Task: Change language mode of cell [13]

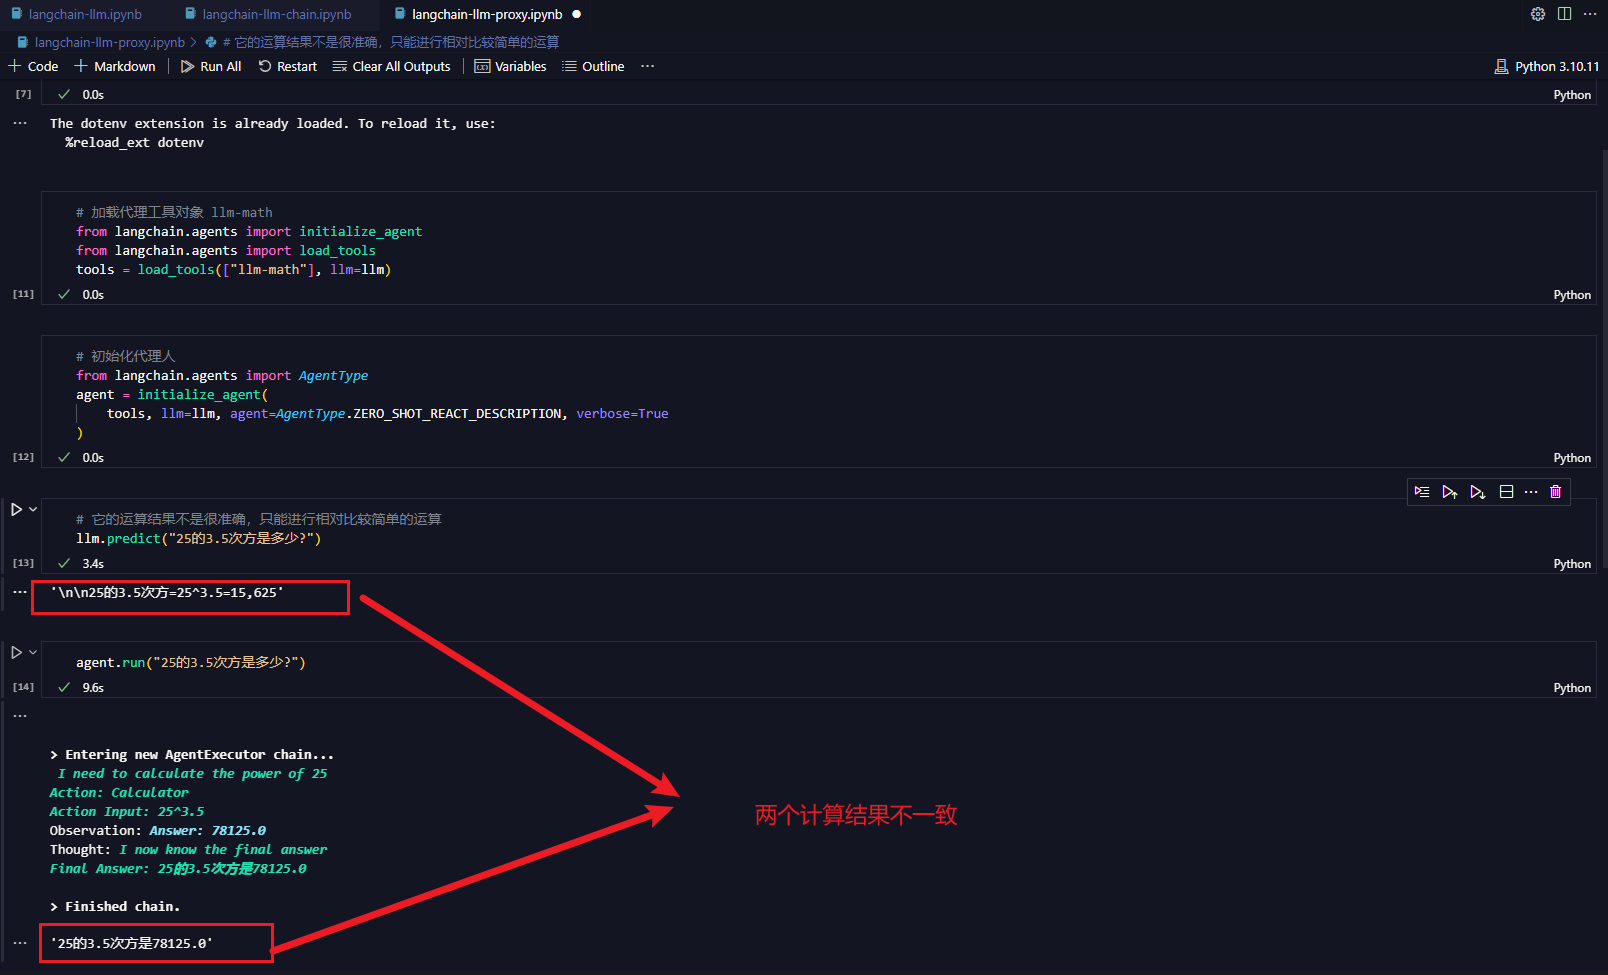Action: coord(1572,564)
